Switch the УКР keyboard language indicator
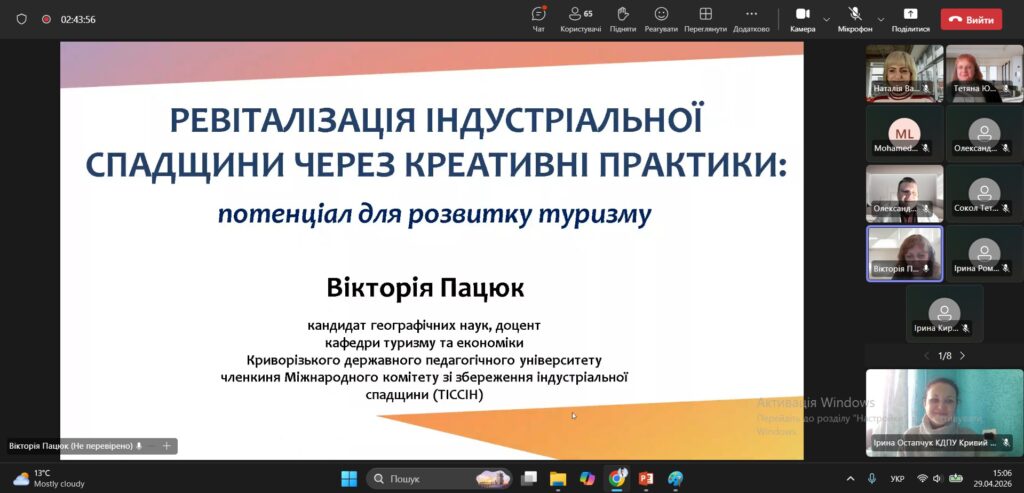This screenshot has width=1024, height=493. pyautogui.click(x=897, y=479)
